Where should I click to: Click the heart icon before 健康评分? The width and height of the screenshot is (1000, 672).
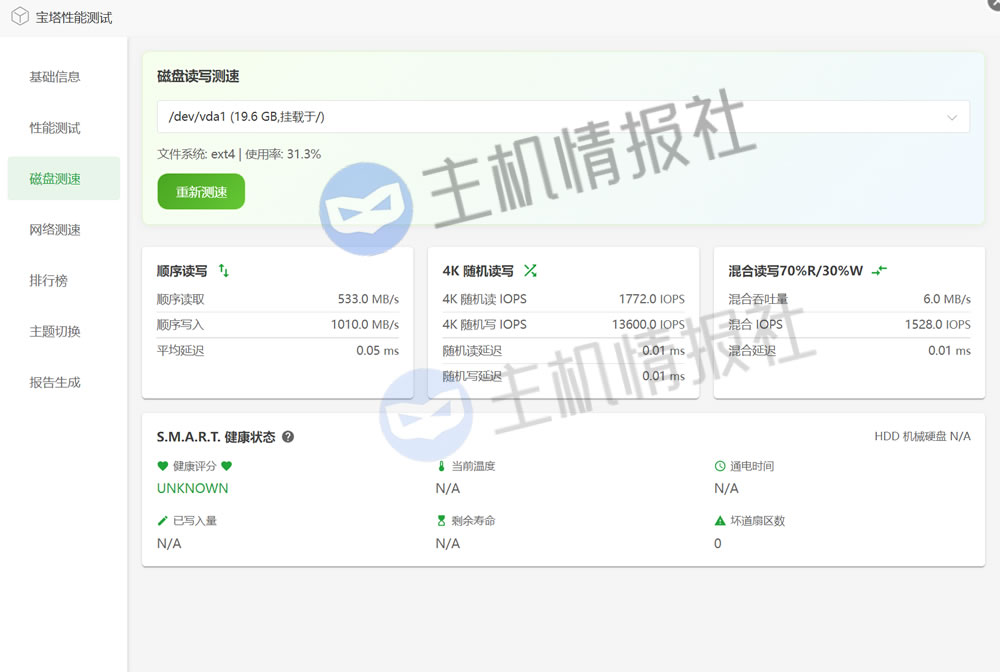163,466
